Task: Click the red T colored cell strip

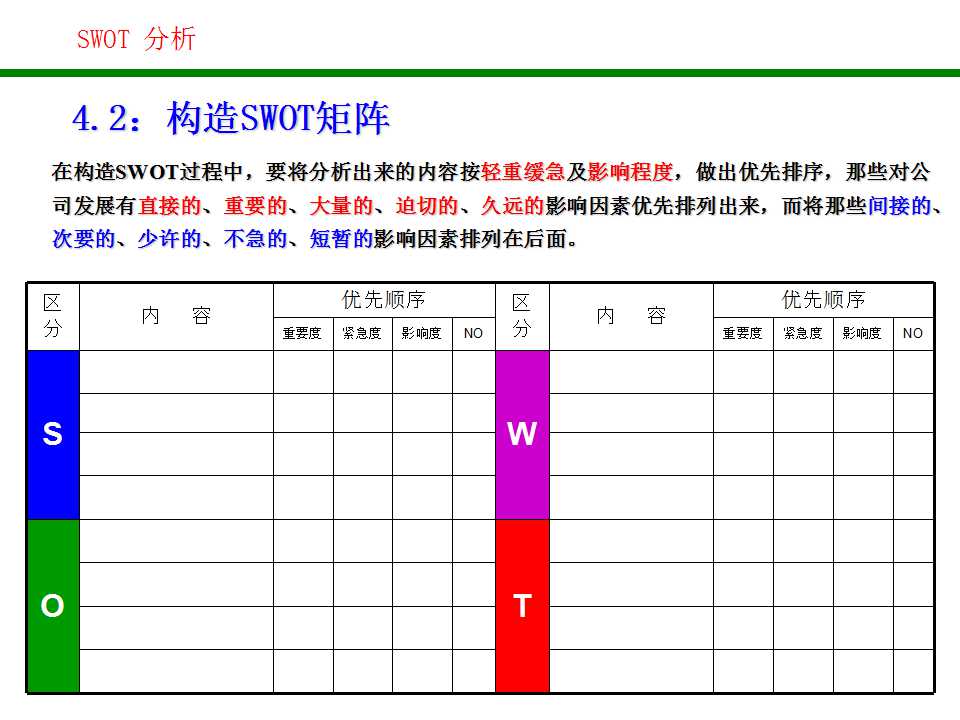Action: (x=522, y=605)
